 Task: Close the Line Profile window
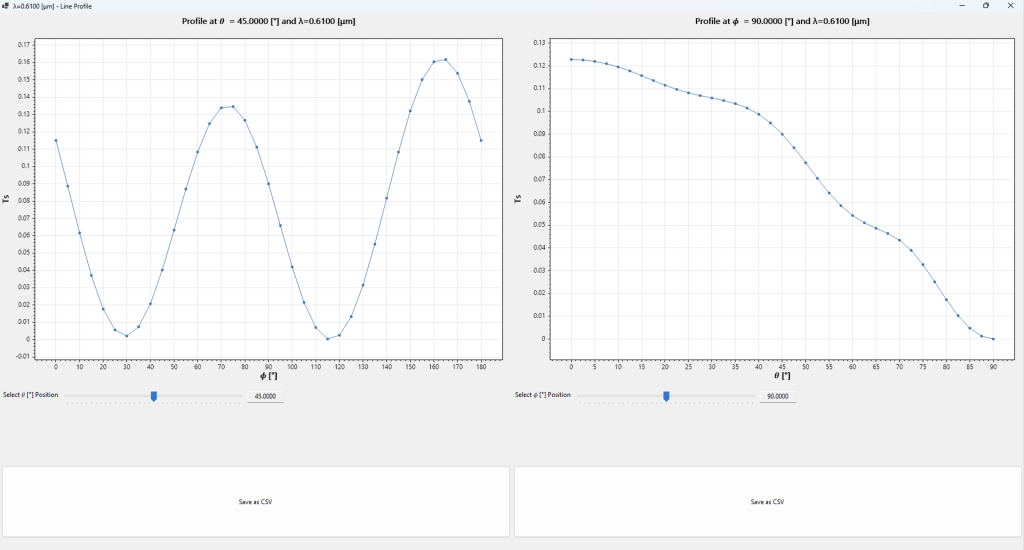pyautogui.click(x=1009, y=6)
